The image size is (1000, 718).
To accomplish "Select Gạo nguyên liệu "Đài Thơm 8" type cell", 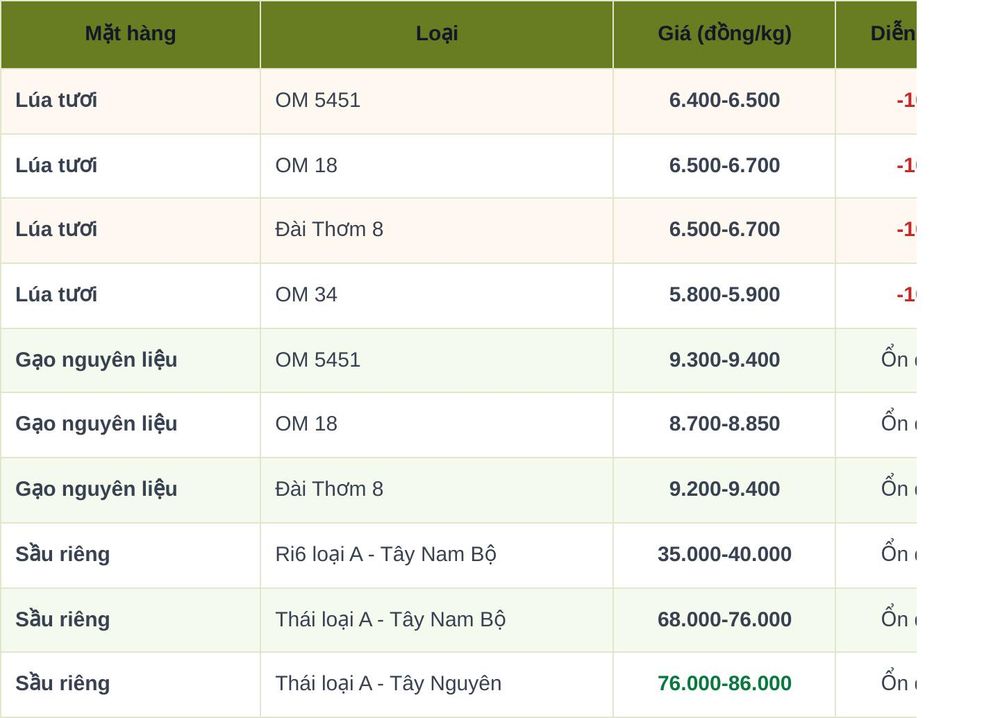I will pyautogui.click(x=437, y=489).
